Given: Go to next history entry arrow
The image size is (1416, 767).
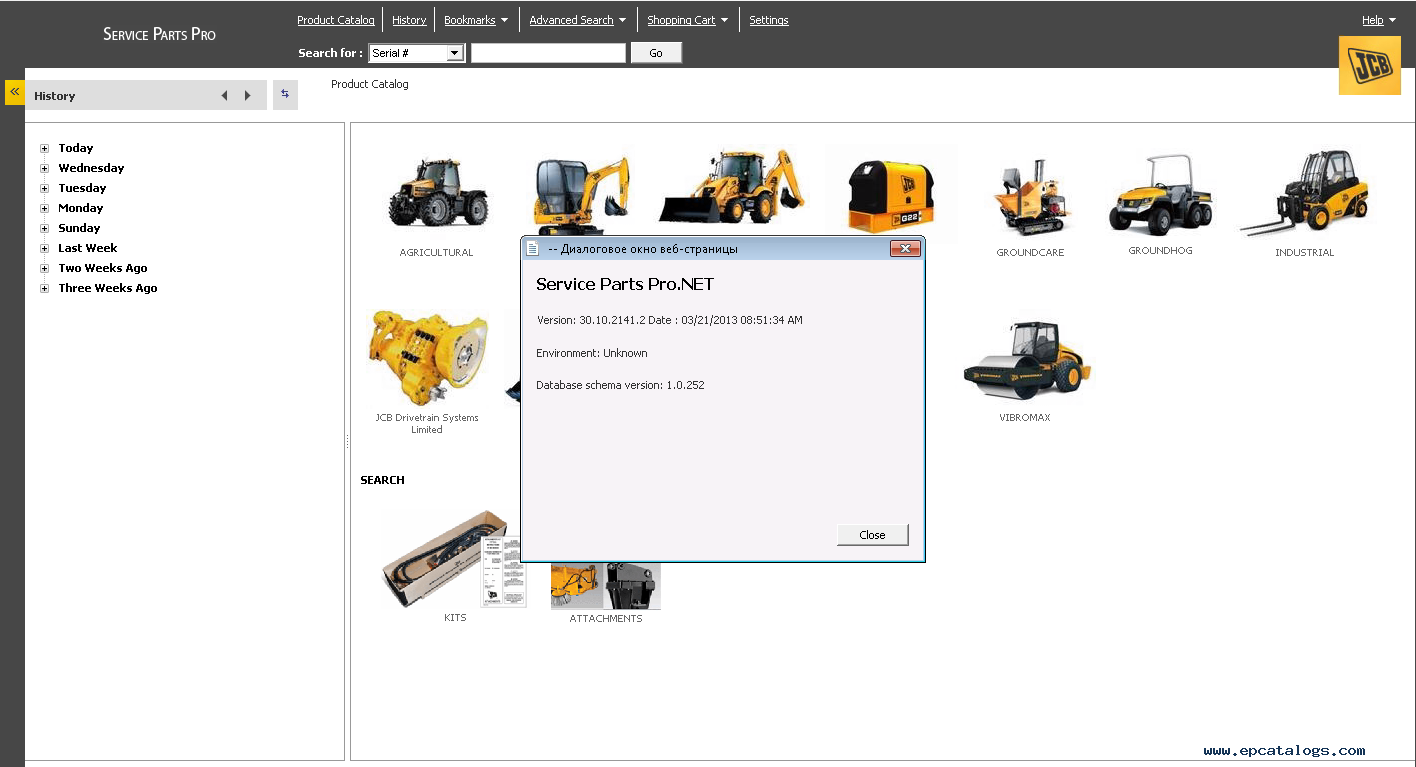Looking at the screenshot, I should pyautogui.click(x=248, y=96).
